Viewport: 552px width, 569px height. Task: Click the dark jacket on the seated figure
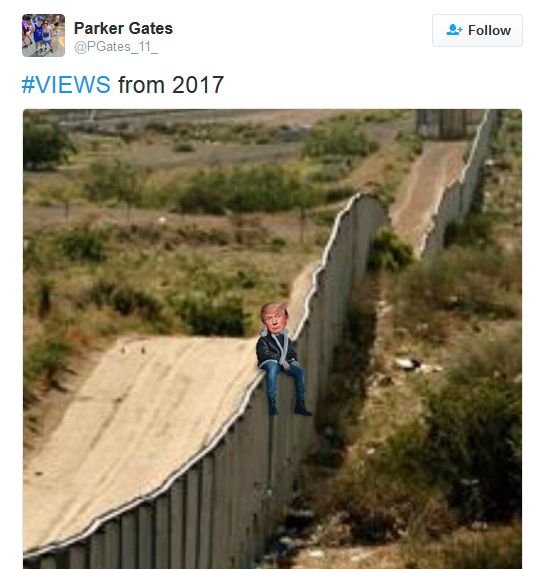tap(275, 349)
